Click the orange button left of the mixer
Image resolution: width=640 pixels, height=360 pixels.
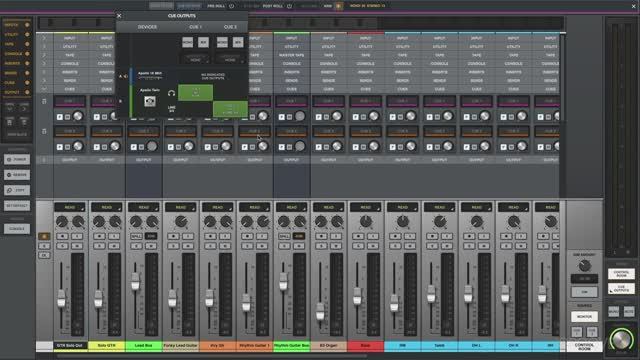tap(44, 236)
